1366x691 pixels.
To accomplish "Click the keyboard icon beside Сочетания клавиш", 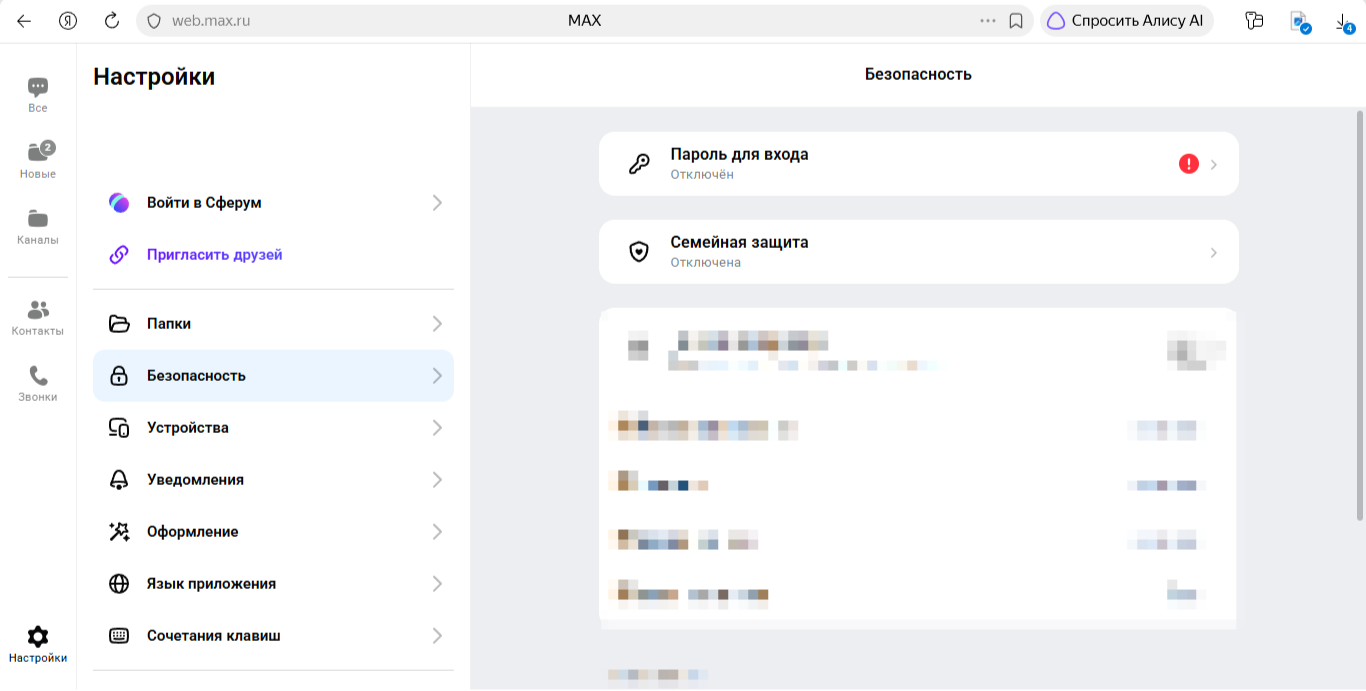I will click(119, 636).
